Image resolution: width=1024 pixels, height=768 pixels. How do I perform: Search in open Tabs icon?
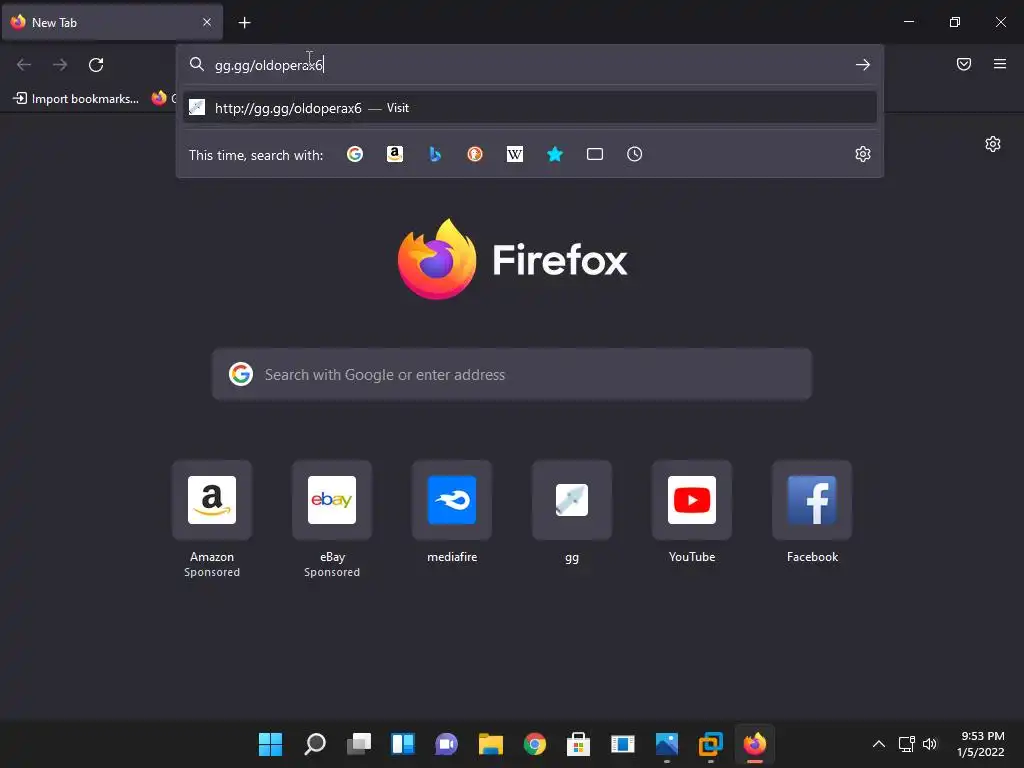(x=595, y=154)
